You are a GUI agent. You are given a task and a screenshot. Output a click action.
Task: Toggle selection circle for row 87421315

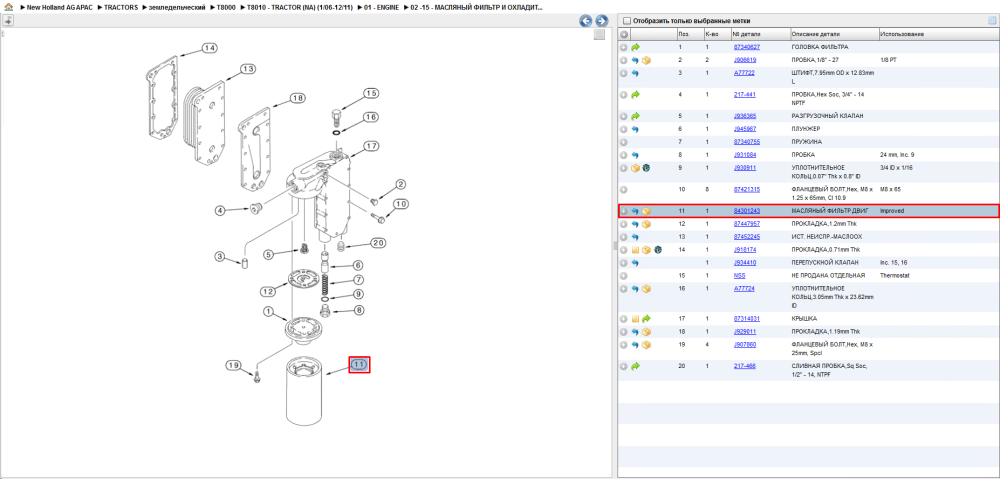coord(624,189)
